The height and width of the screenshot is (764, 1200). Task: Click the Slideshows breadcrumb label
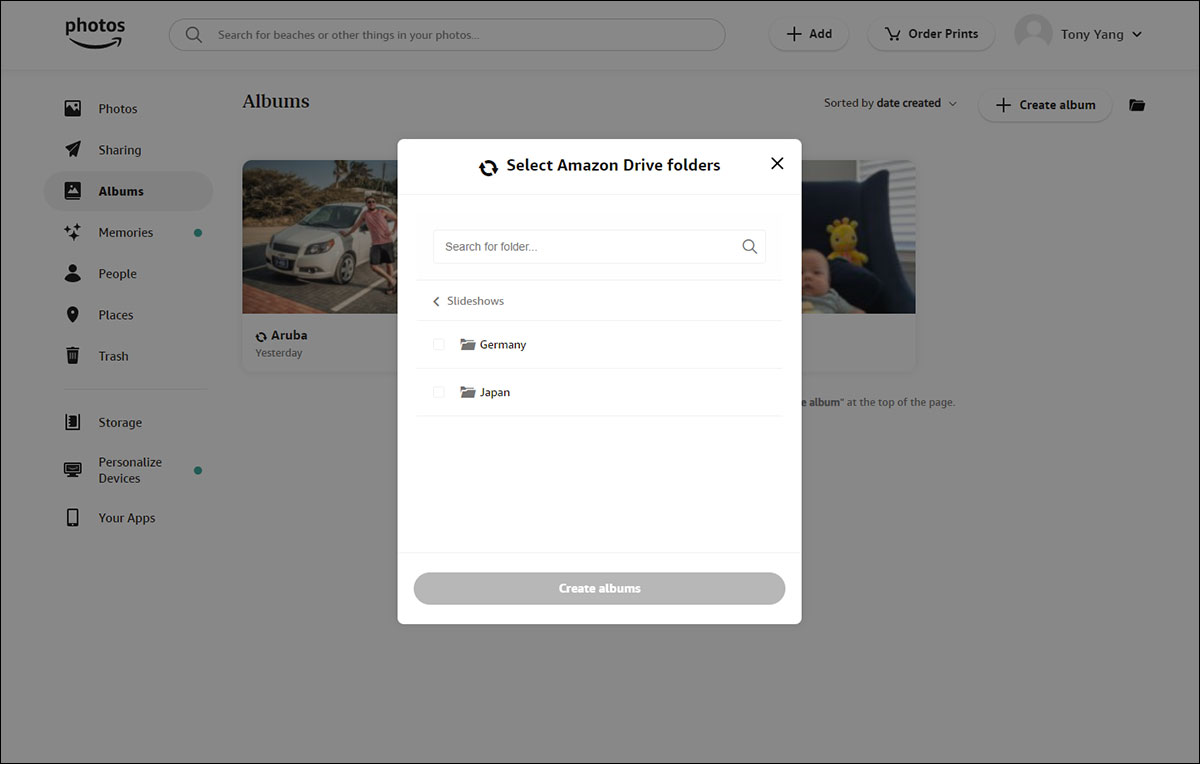(x=475, y=301)
